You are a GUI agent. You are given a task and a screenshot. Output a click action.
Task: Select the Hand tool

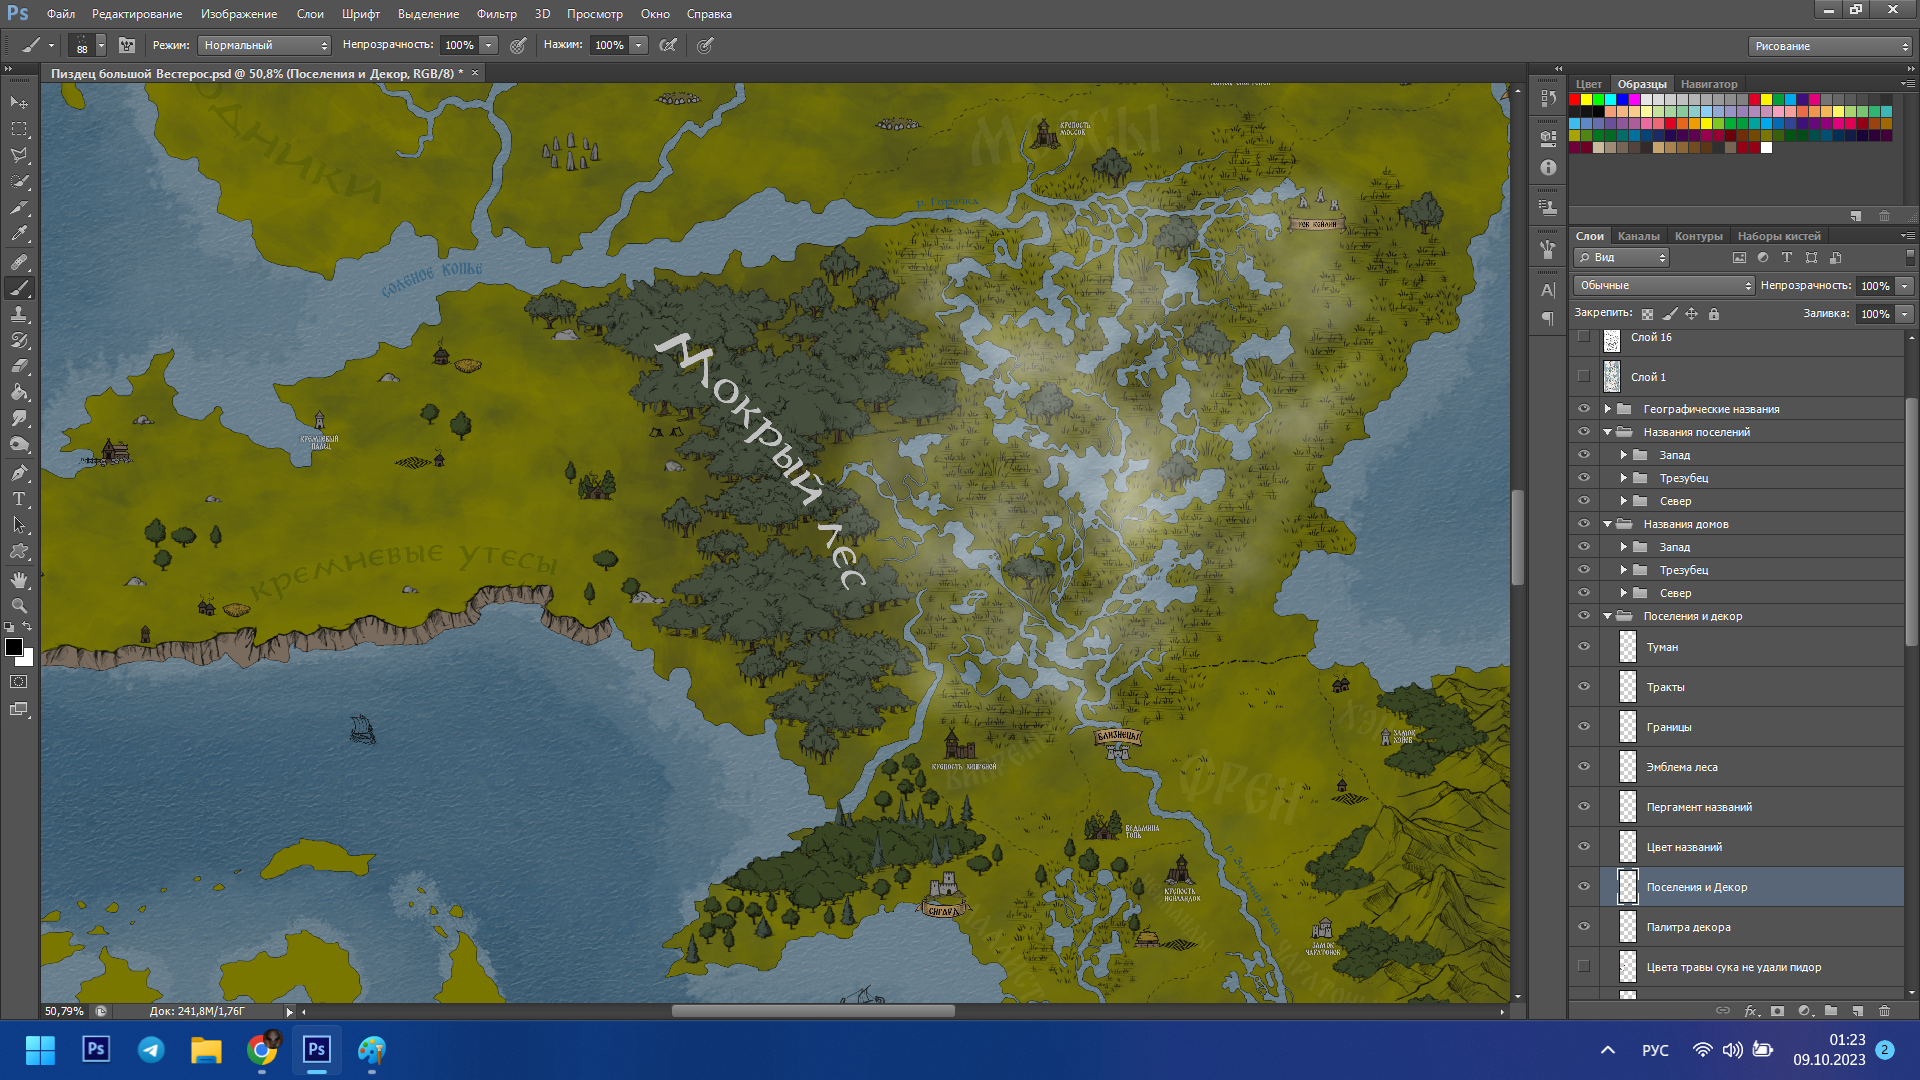[19, 580]
